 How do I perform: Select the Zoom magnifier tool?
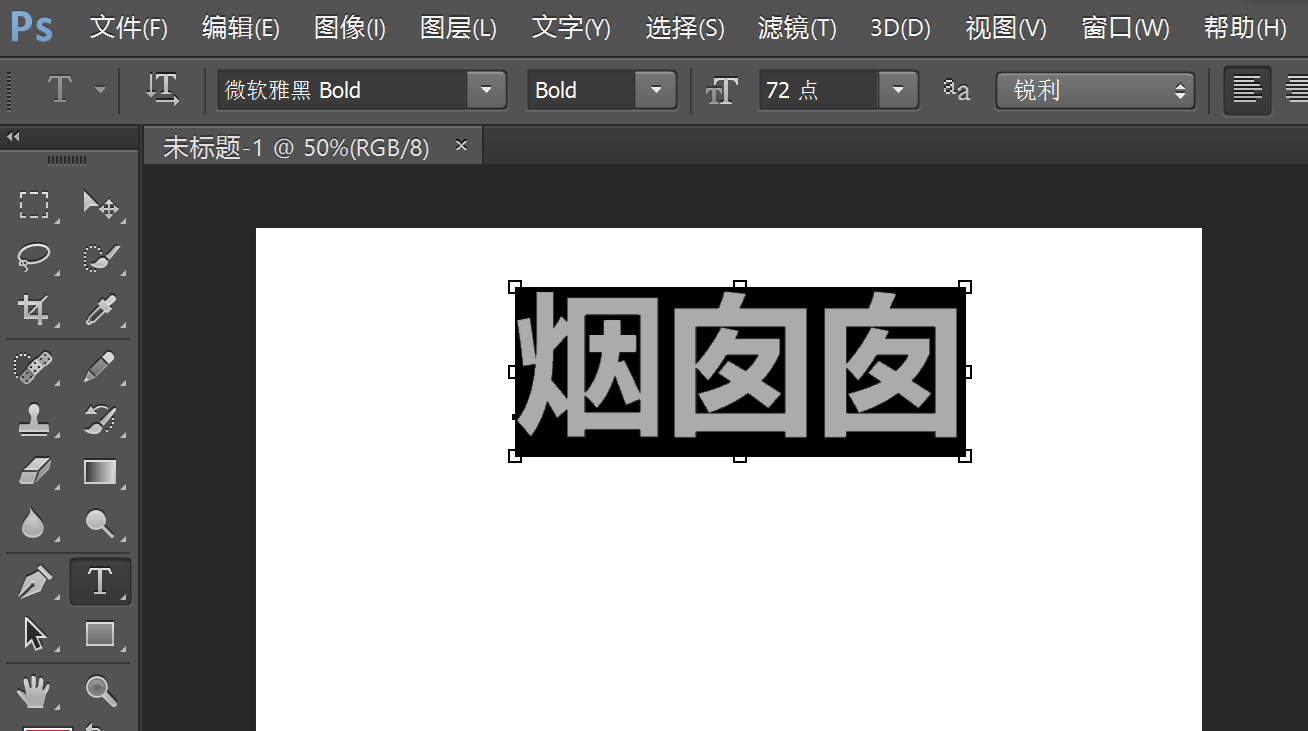pos(100,691)
